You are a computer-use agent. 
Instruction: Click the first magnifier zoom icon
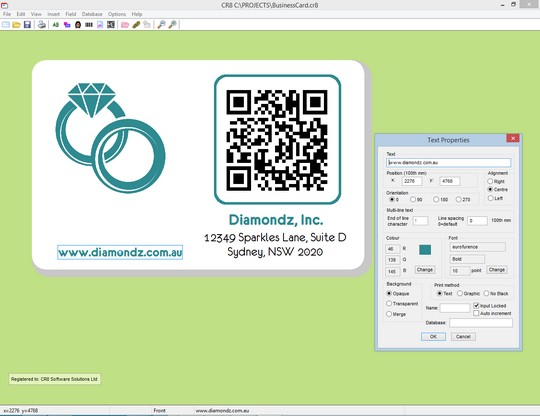coord(161,25)
